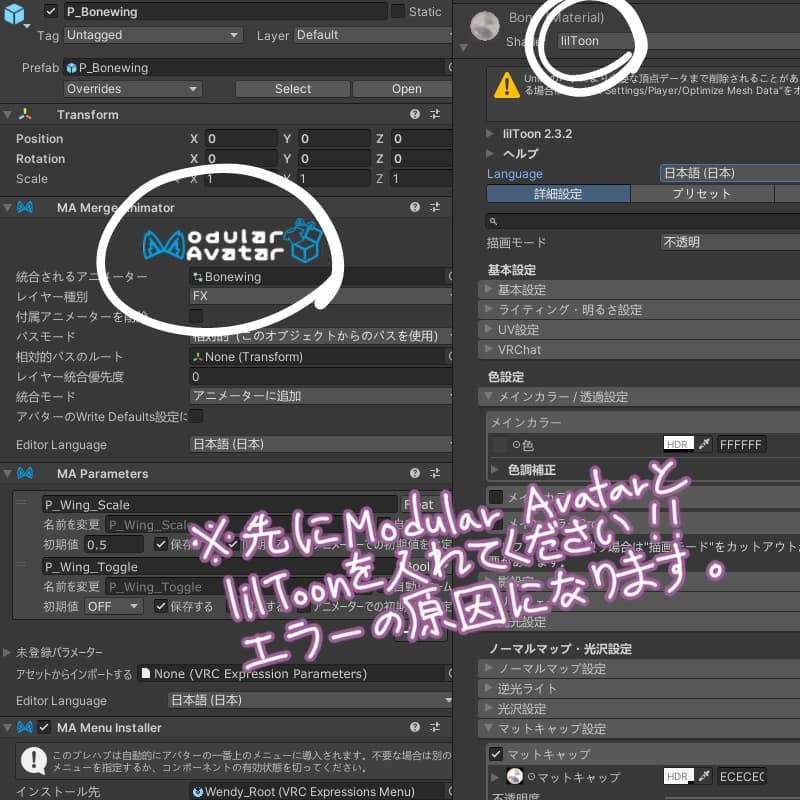800x800 pixels.
Task: Open MA Menu Installer presets icon
Action: pyautogui.click(x=435, y=727)
